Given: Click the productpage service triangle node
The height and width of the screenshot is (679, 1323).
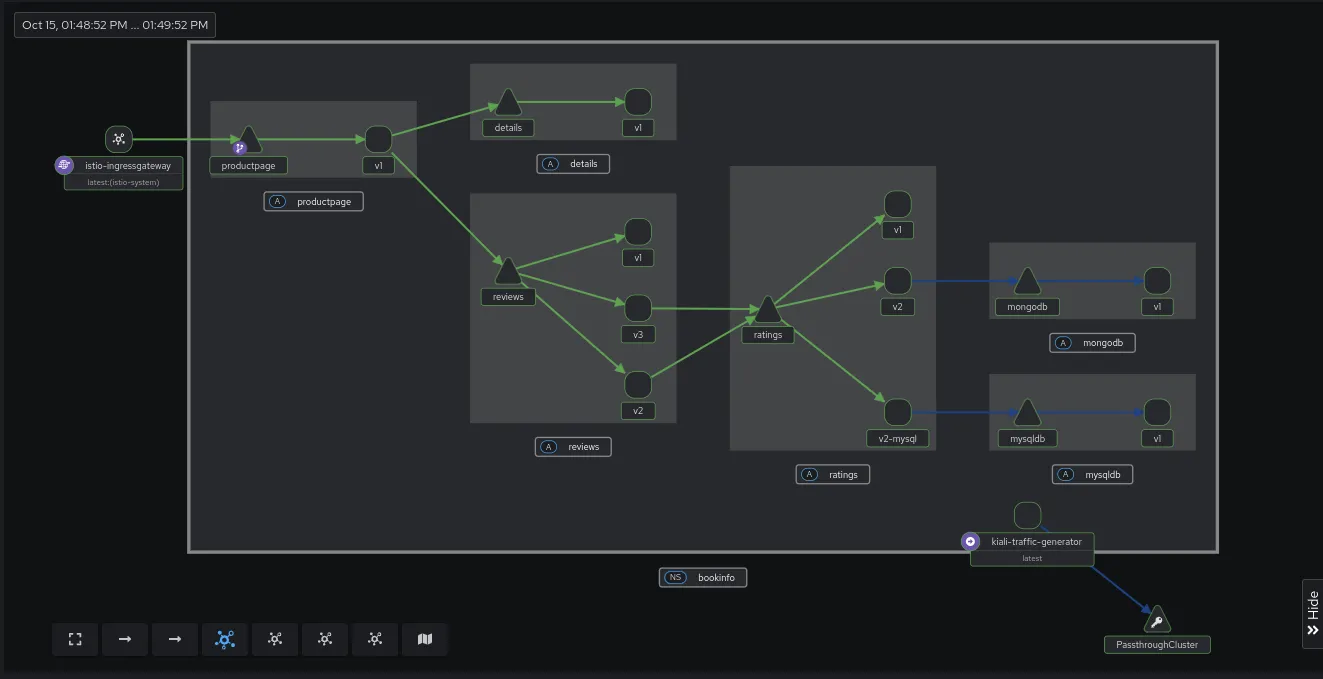Looking at the screenshot, I should [248, 141].
